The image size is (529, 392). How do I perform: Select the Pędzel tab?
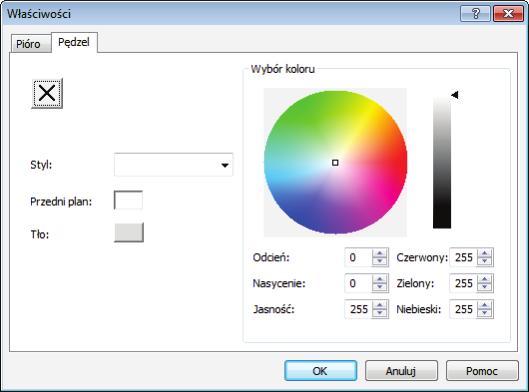tap(74, 42)
